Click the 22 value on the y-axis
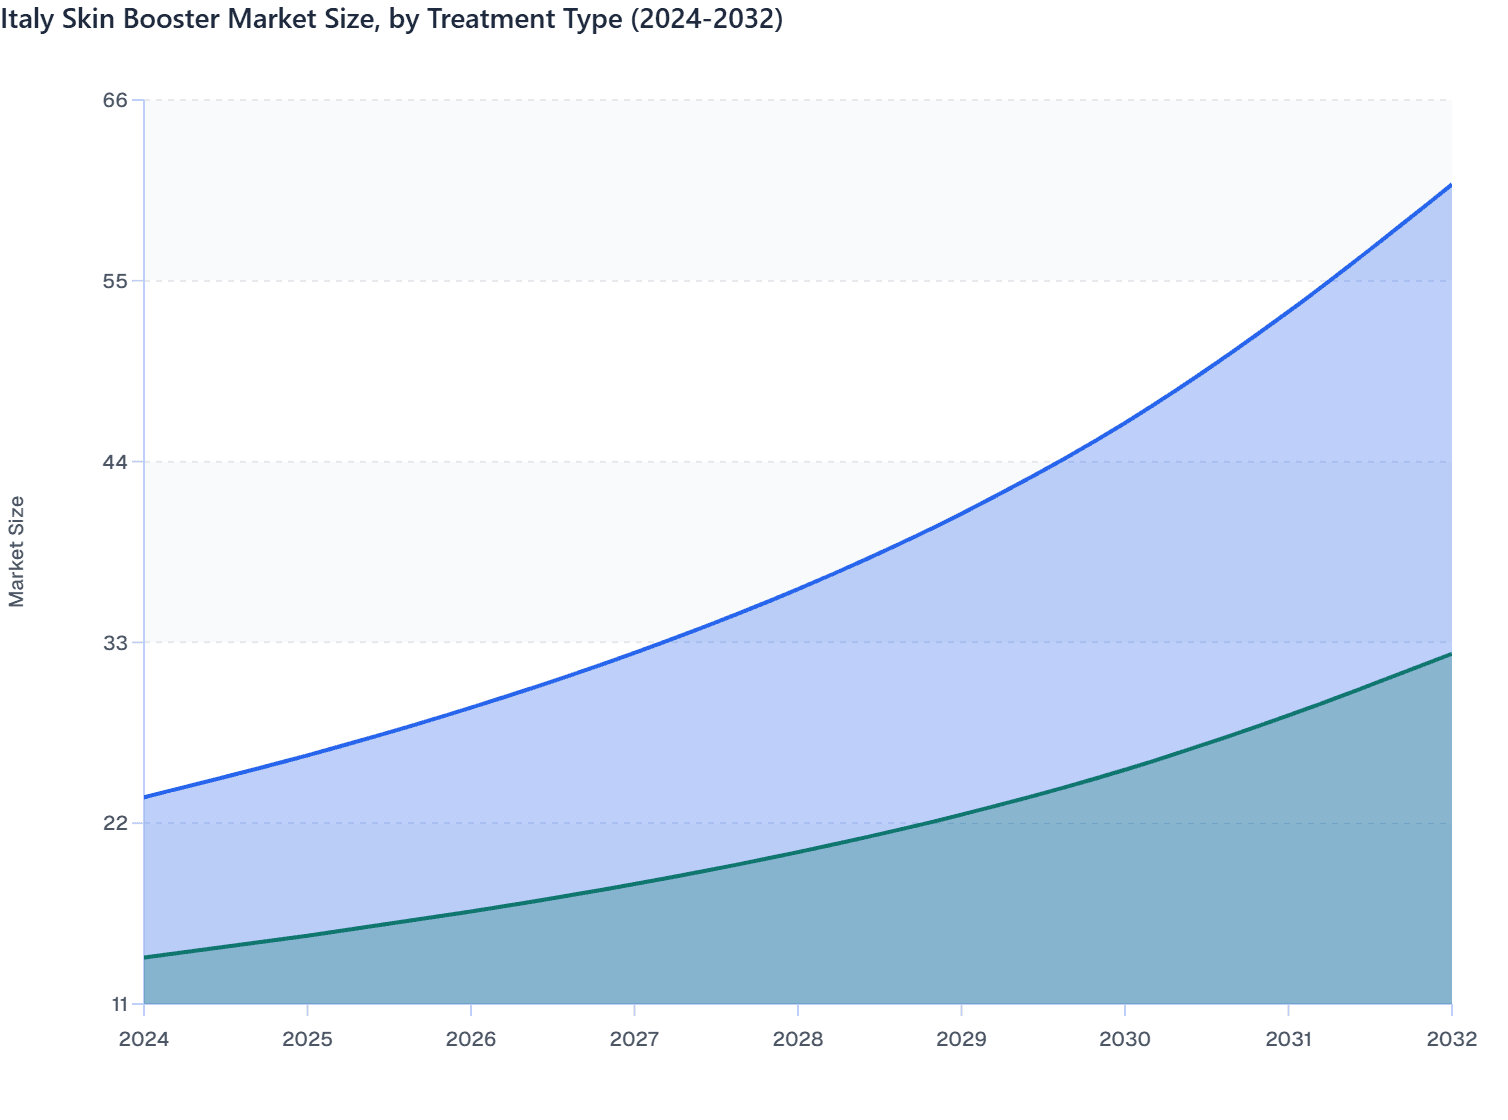Screen dimensions: 1508x1120 tap(117, 822)
